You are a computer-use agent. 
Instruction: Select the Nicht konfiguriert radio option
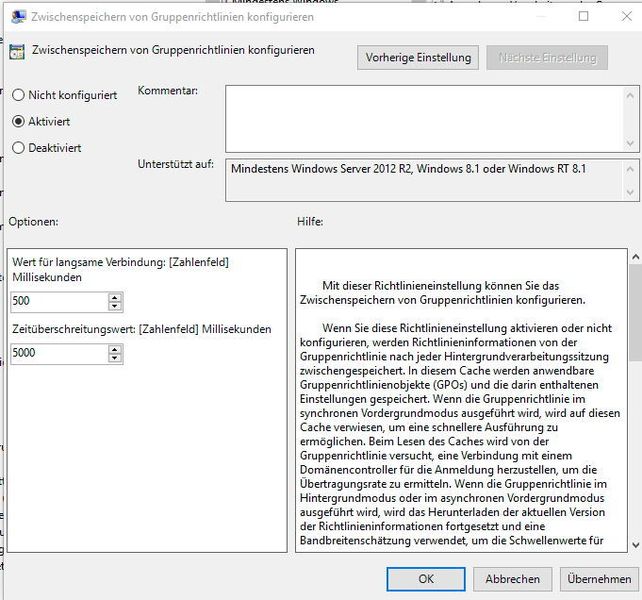64,95
